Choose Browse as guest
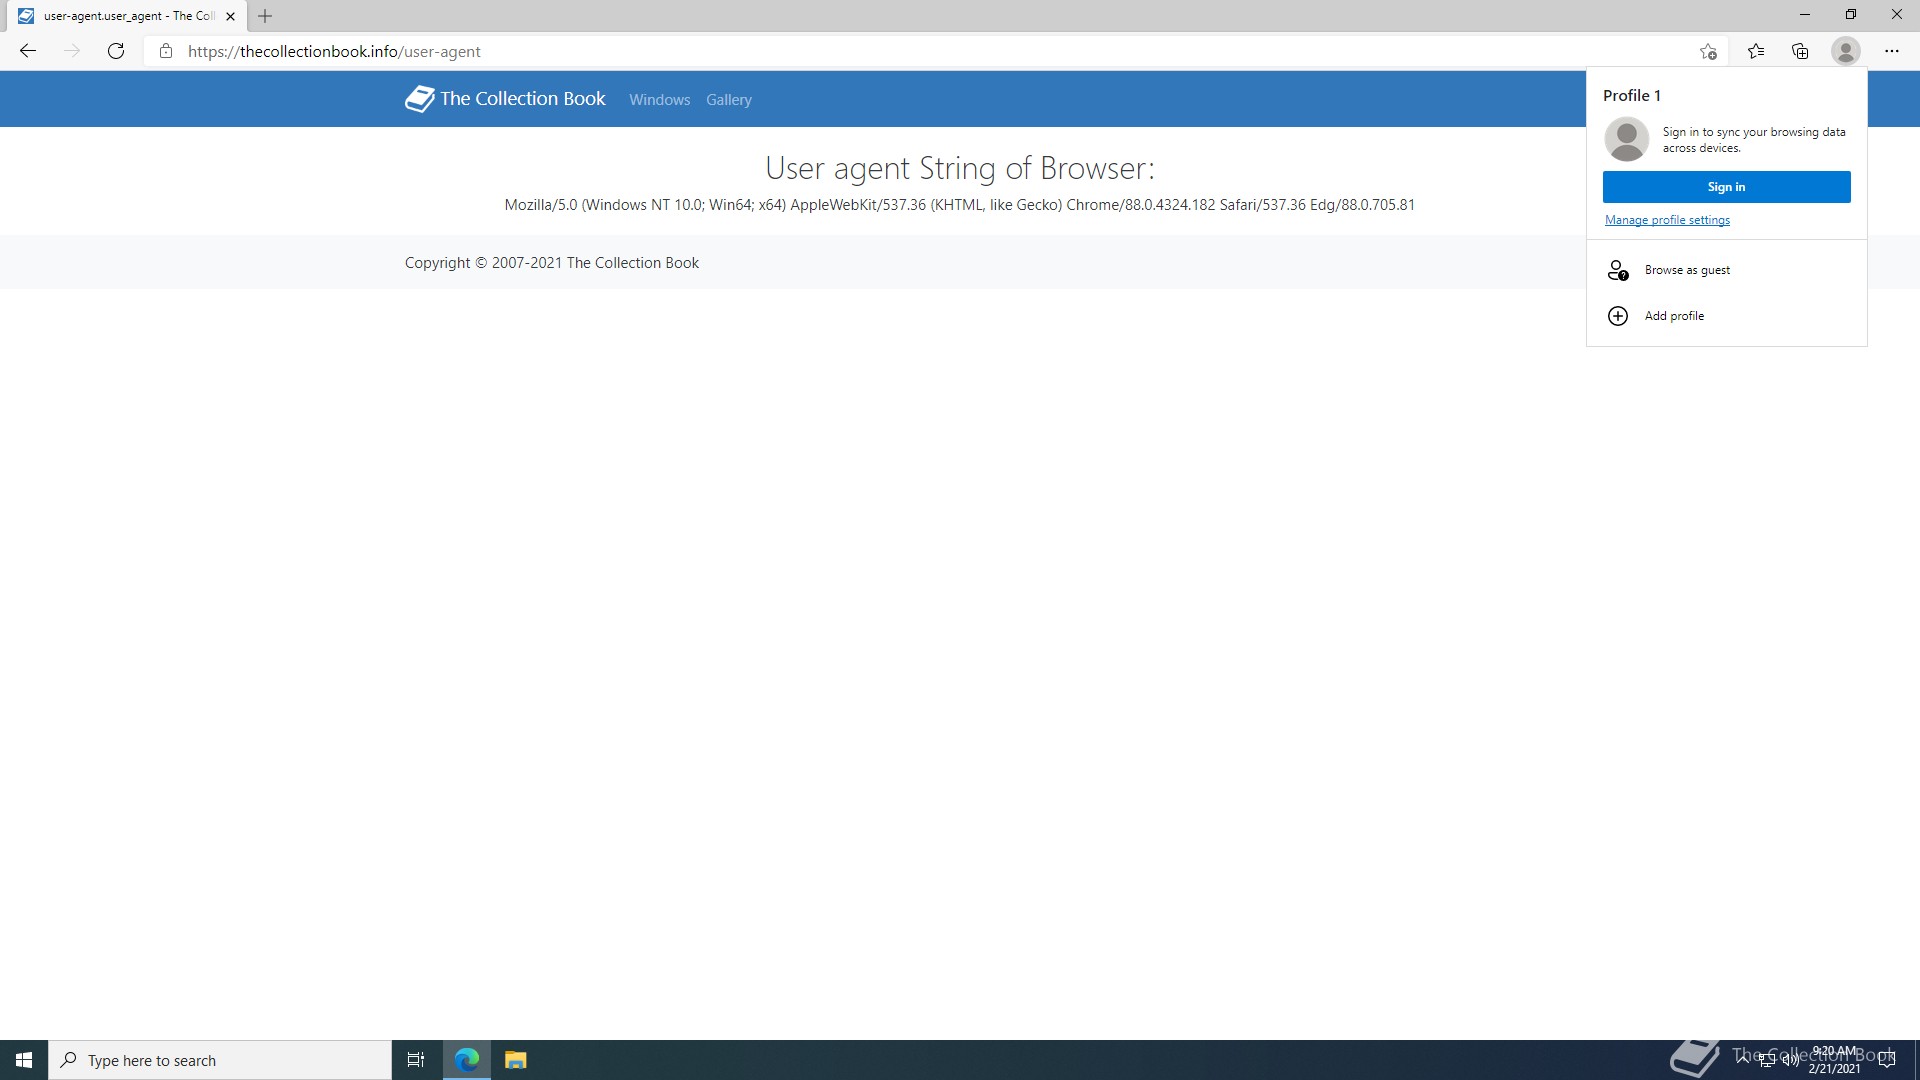The image size is (1920, 1080). [x=1726, y=270]
